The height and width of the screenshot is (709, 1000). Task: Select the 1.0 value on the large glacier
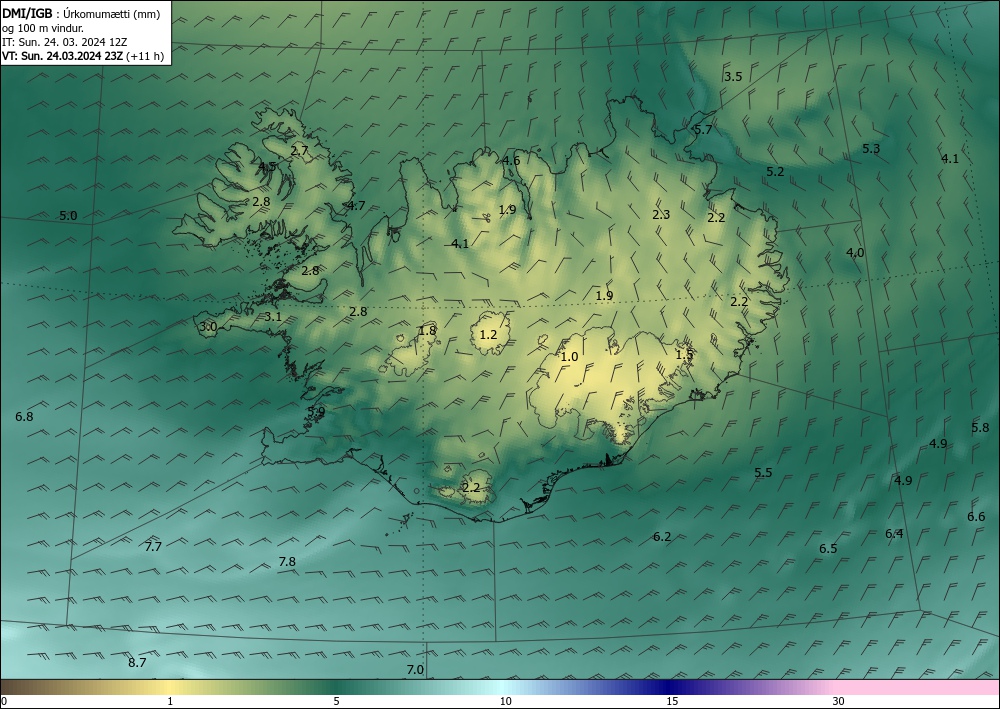(x=569, y=357)
